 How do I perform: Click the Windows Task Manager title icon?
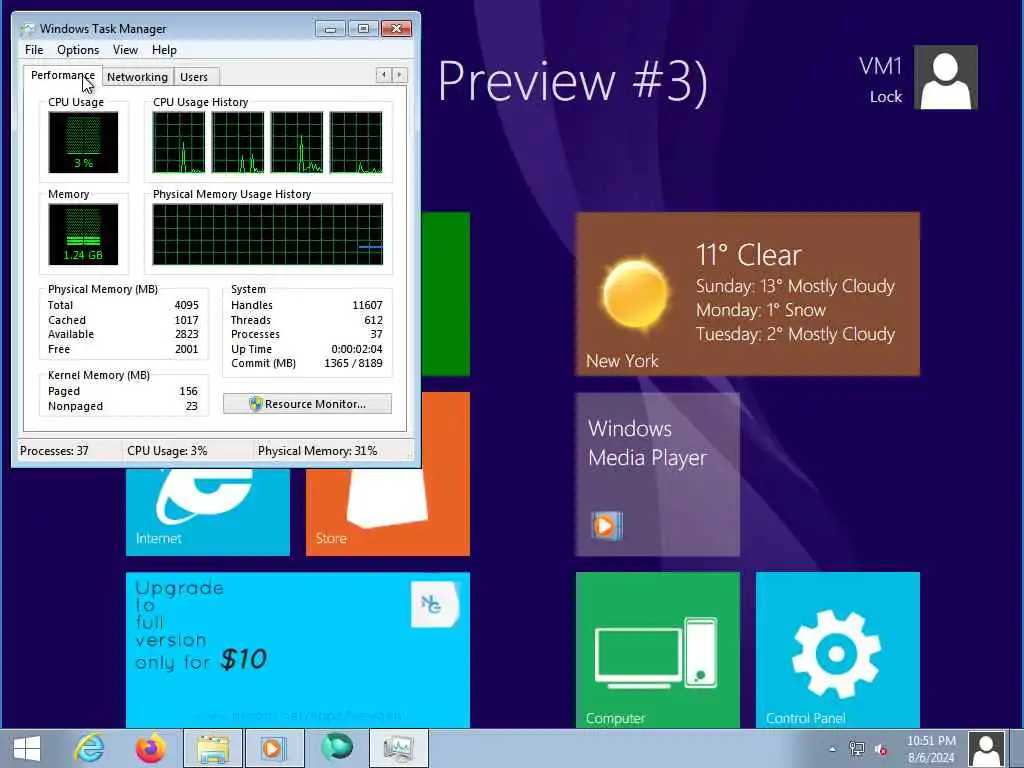click(x=27, y=29)
